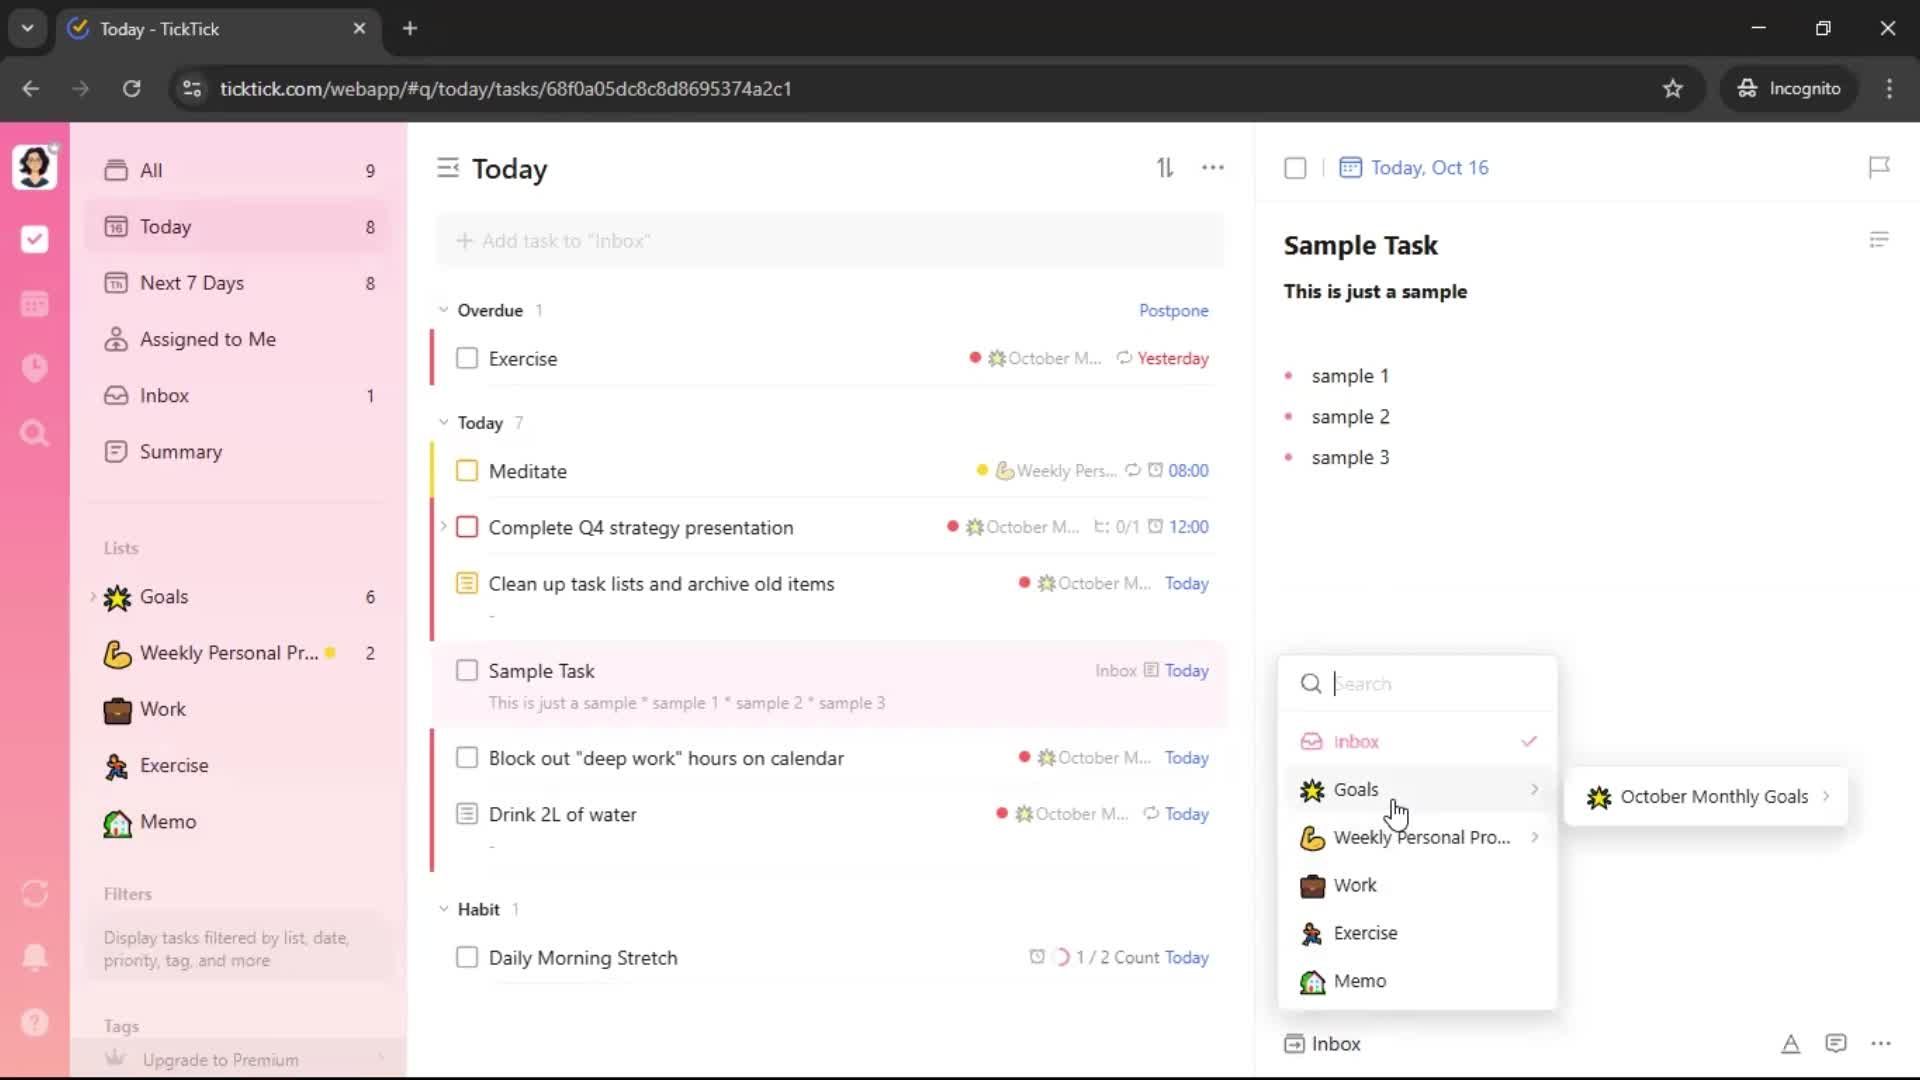Click the notifications bell icon

tap(34, 957)
